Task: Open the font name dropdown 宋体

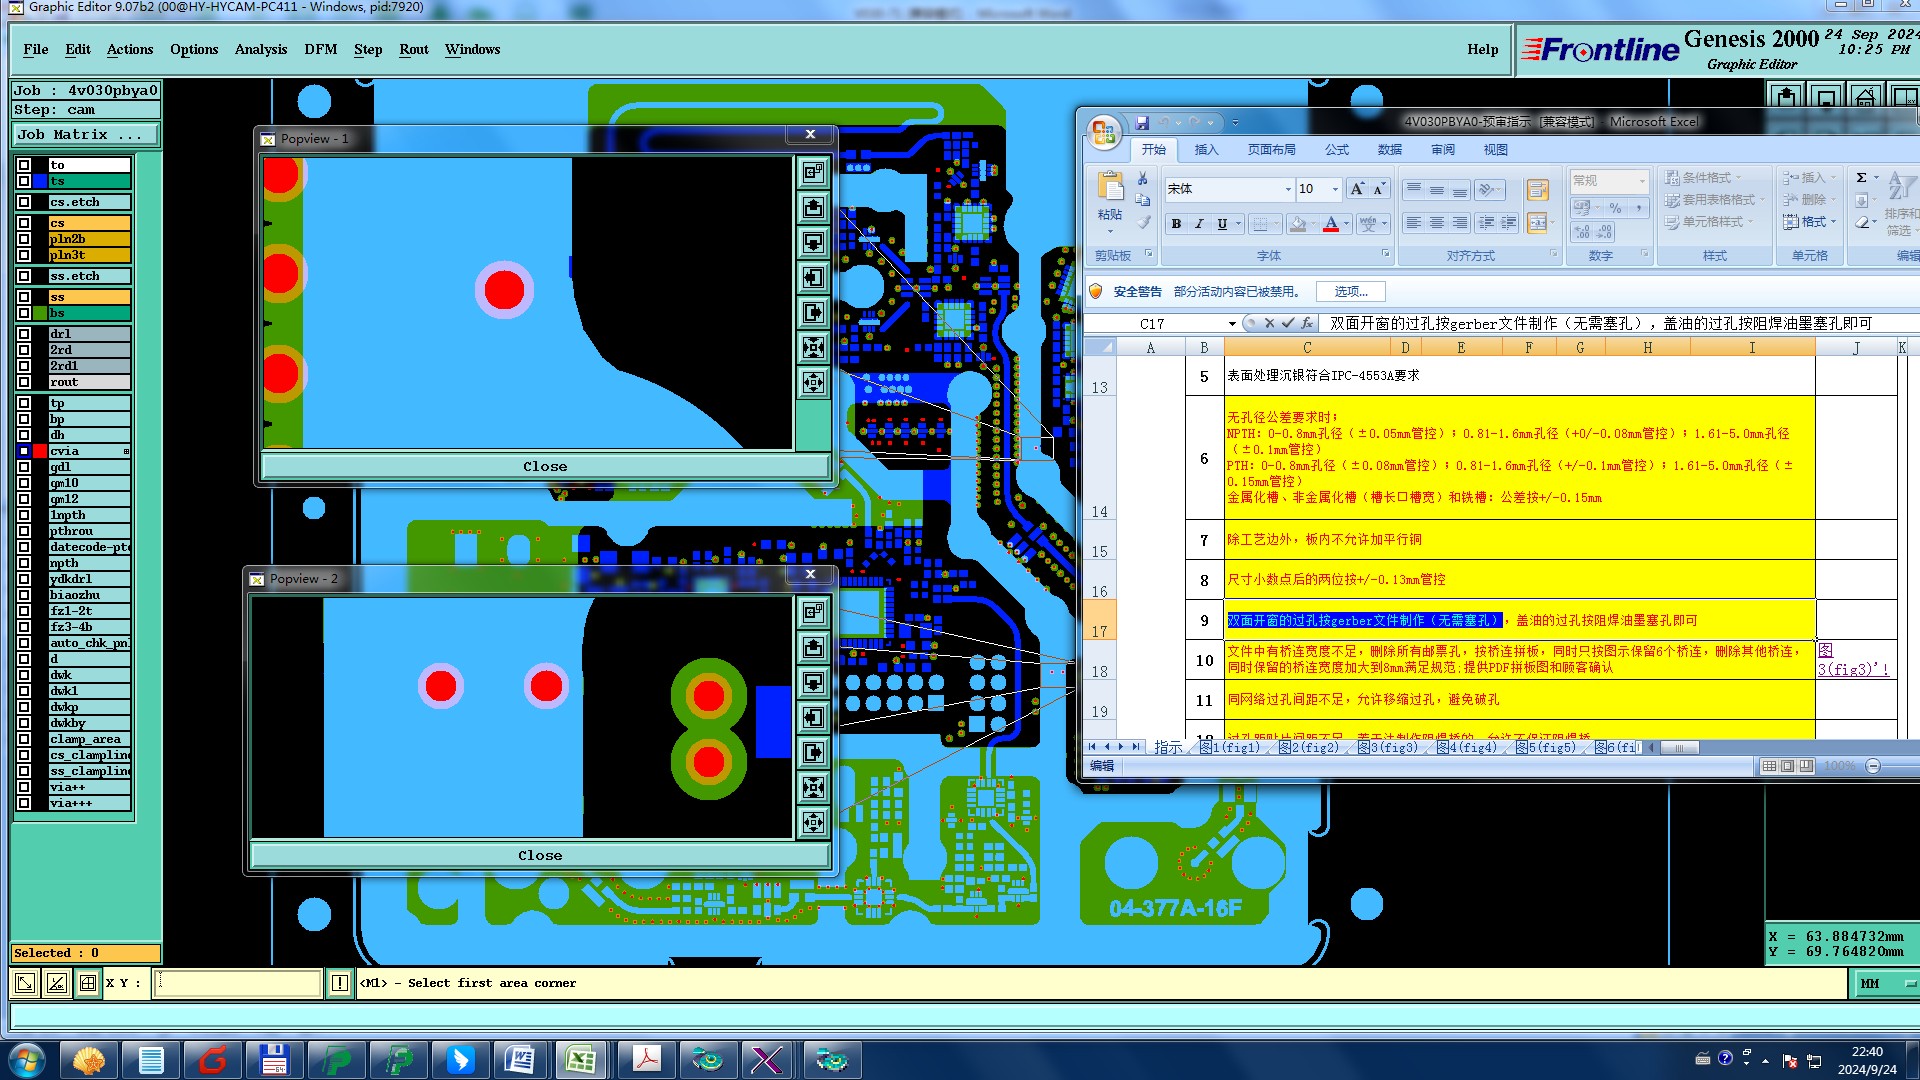Action: pos(1288,189)
